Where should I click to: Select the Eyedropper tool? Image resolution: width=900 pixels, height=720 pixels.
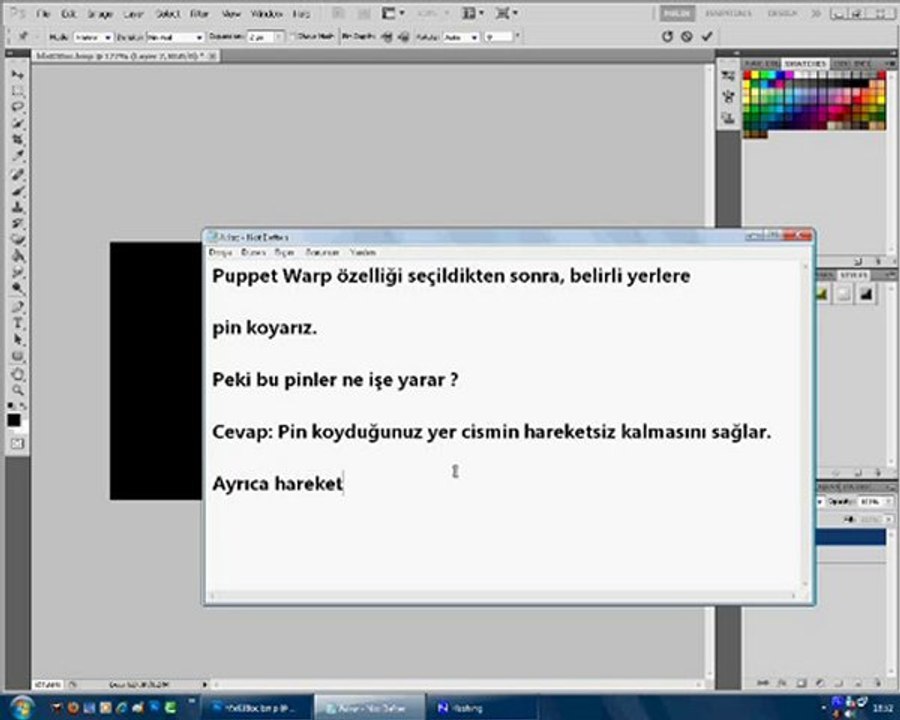17,156
